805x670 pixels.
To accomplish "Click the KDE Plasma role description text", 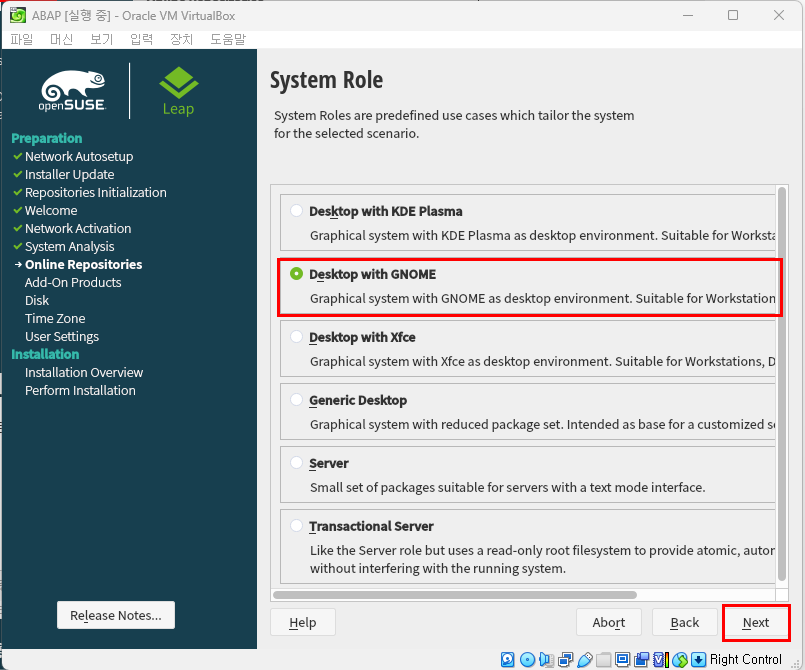I will pos(542,235).
